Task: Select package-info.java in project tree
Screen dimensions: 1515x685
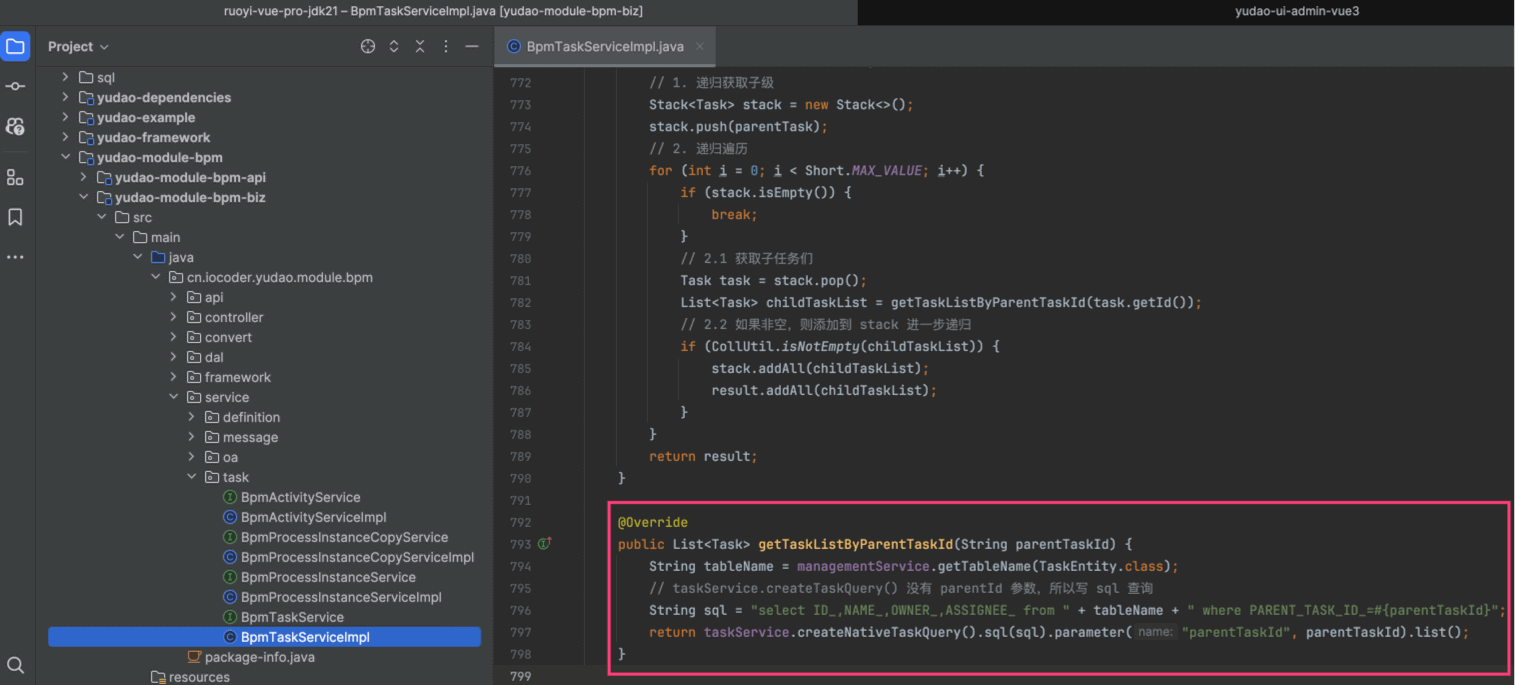Action: [259, 657]
